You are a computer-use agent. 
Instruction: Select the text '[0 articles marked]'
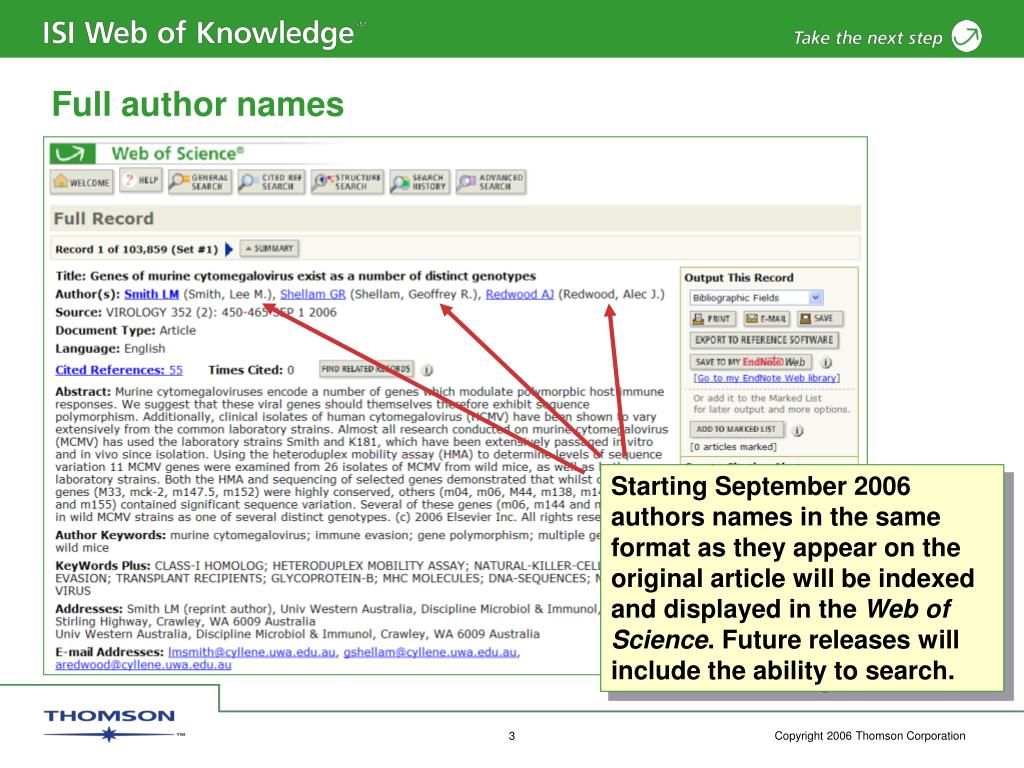click(733, 447)
